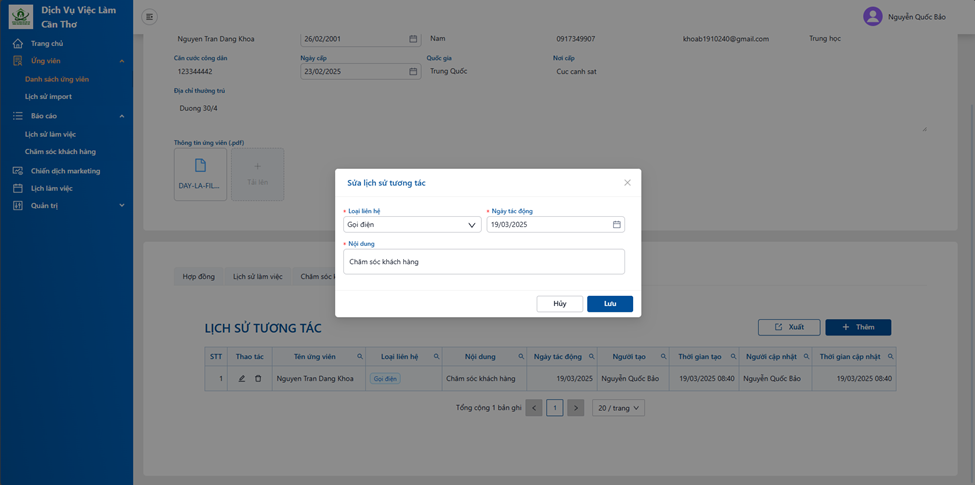Toggle sidebar collapse hamburger icon

(149, 17)
